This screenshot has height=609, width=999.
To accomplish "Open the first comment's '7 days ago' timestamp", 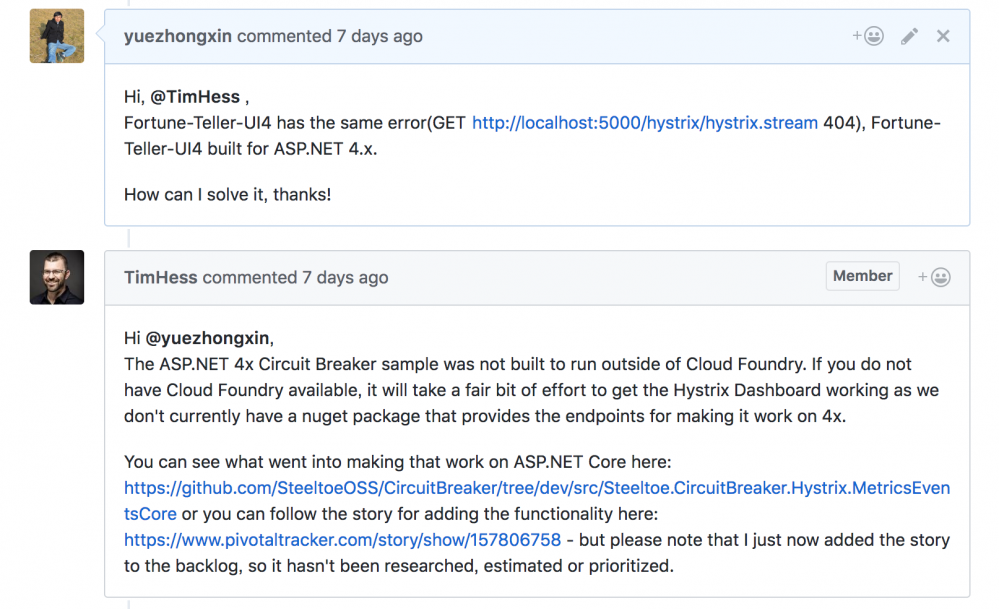I will [x=379, y=36].
